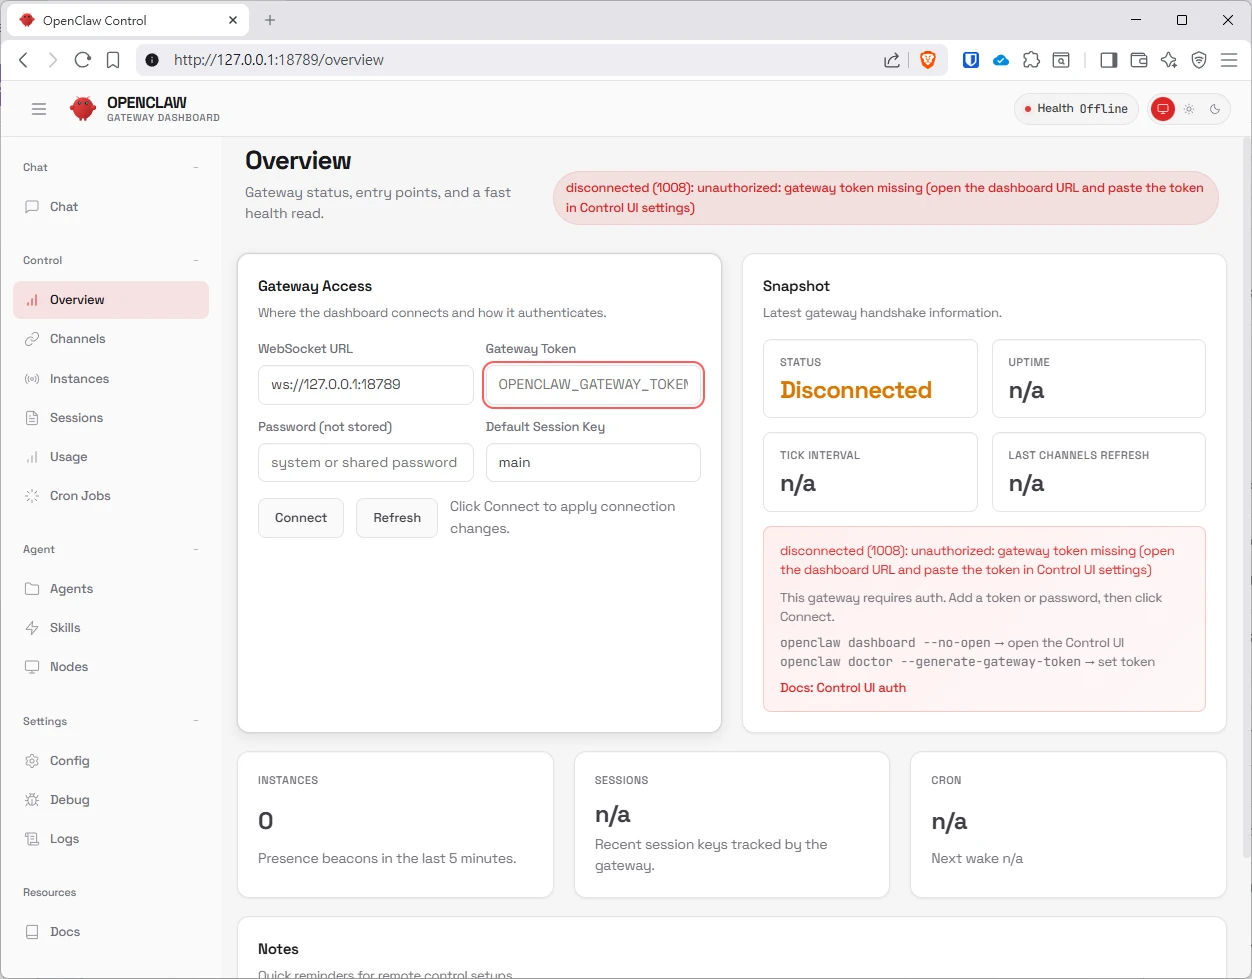The height and width of the screenshot is (979, 1252).
Task: Click the Bitwarden extension icon
Action: click(970, 60)
